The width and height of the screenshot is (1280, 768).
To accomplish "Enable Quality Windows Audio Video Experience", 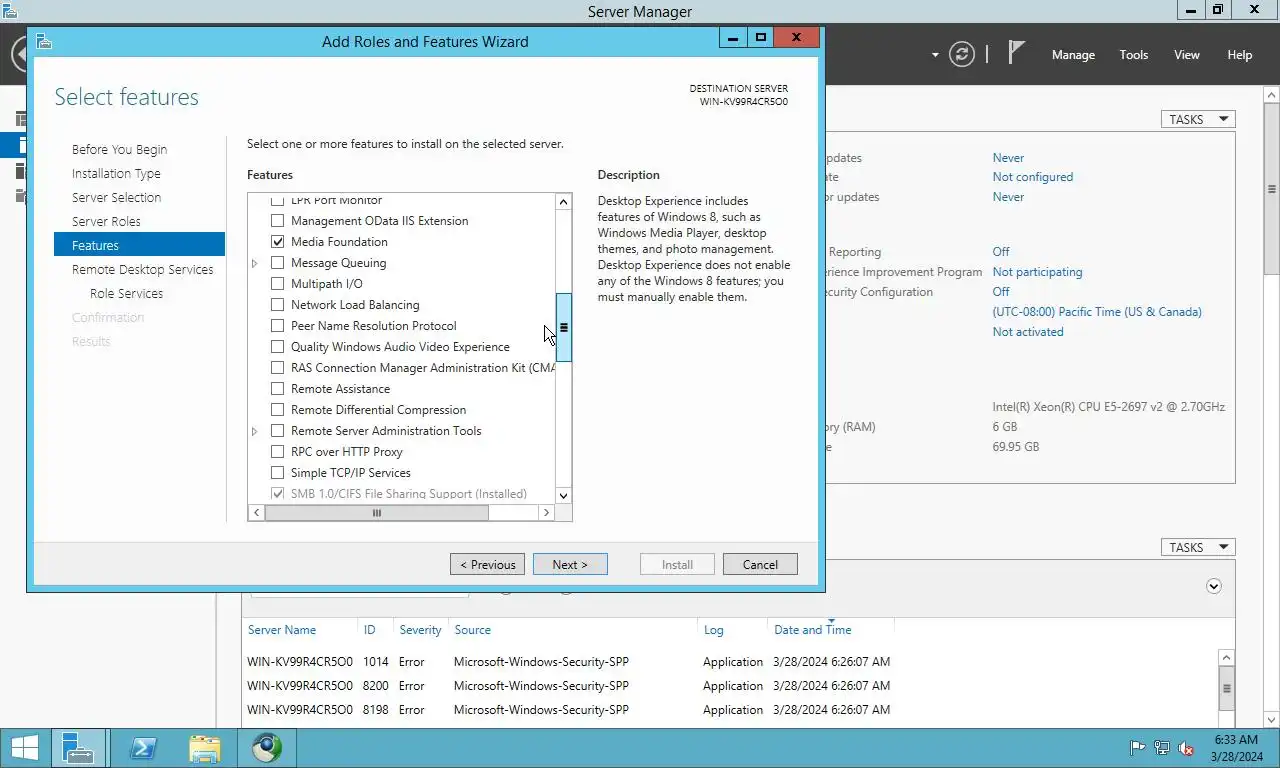I will click(278, 347).
